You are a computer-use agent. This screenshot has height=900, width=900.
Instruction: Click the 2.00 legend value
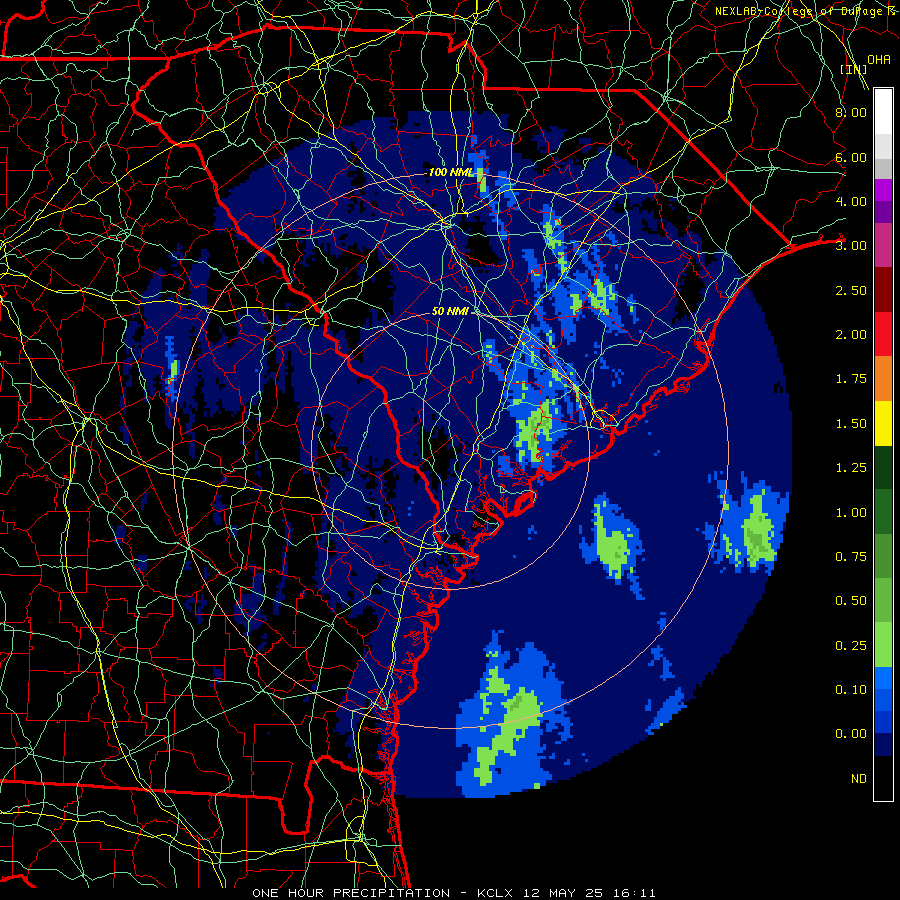851,335
